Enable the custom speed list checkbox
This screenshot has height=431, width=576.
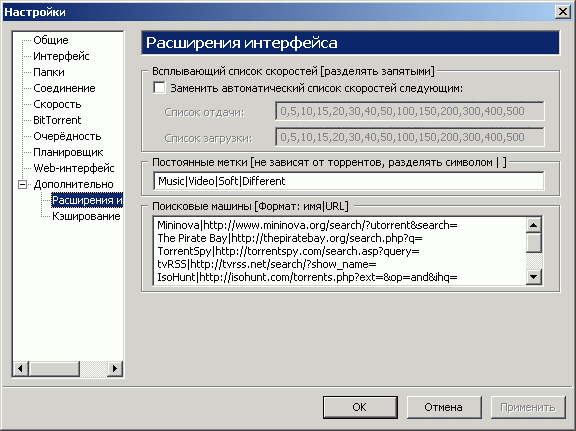[159, 88]
